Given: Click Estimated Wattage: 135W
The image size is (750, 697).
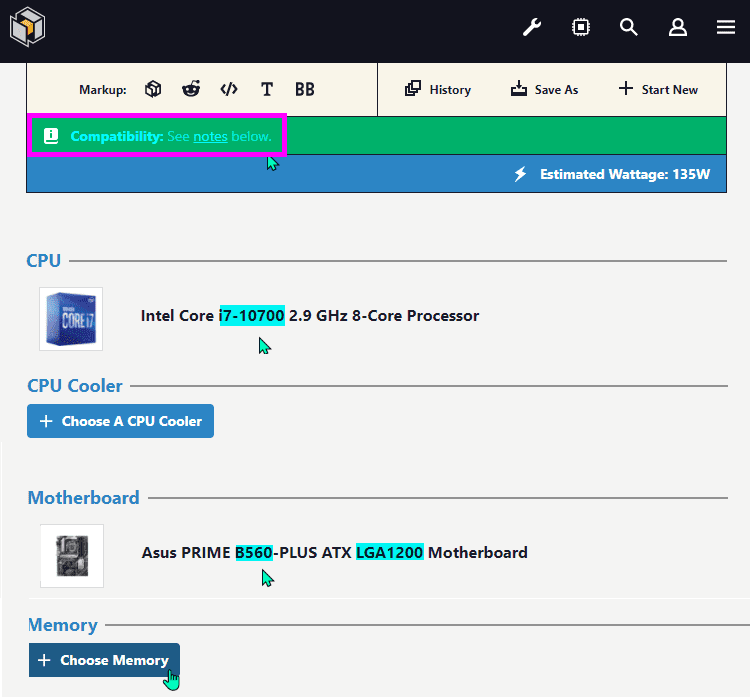Looking at the screenshot, I should click(625, 174).
